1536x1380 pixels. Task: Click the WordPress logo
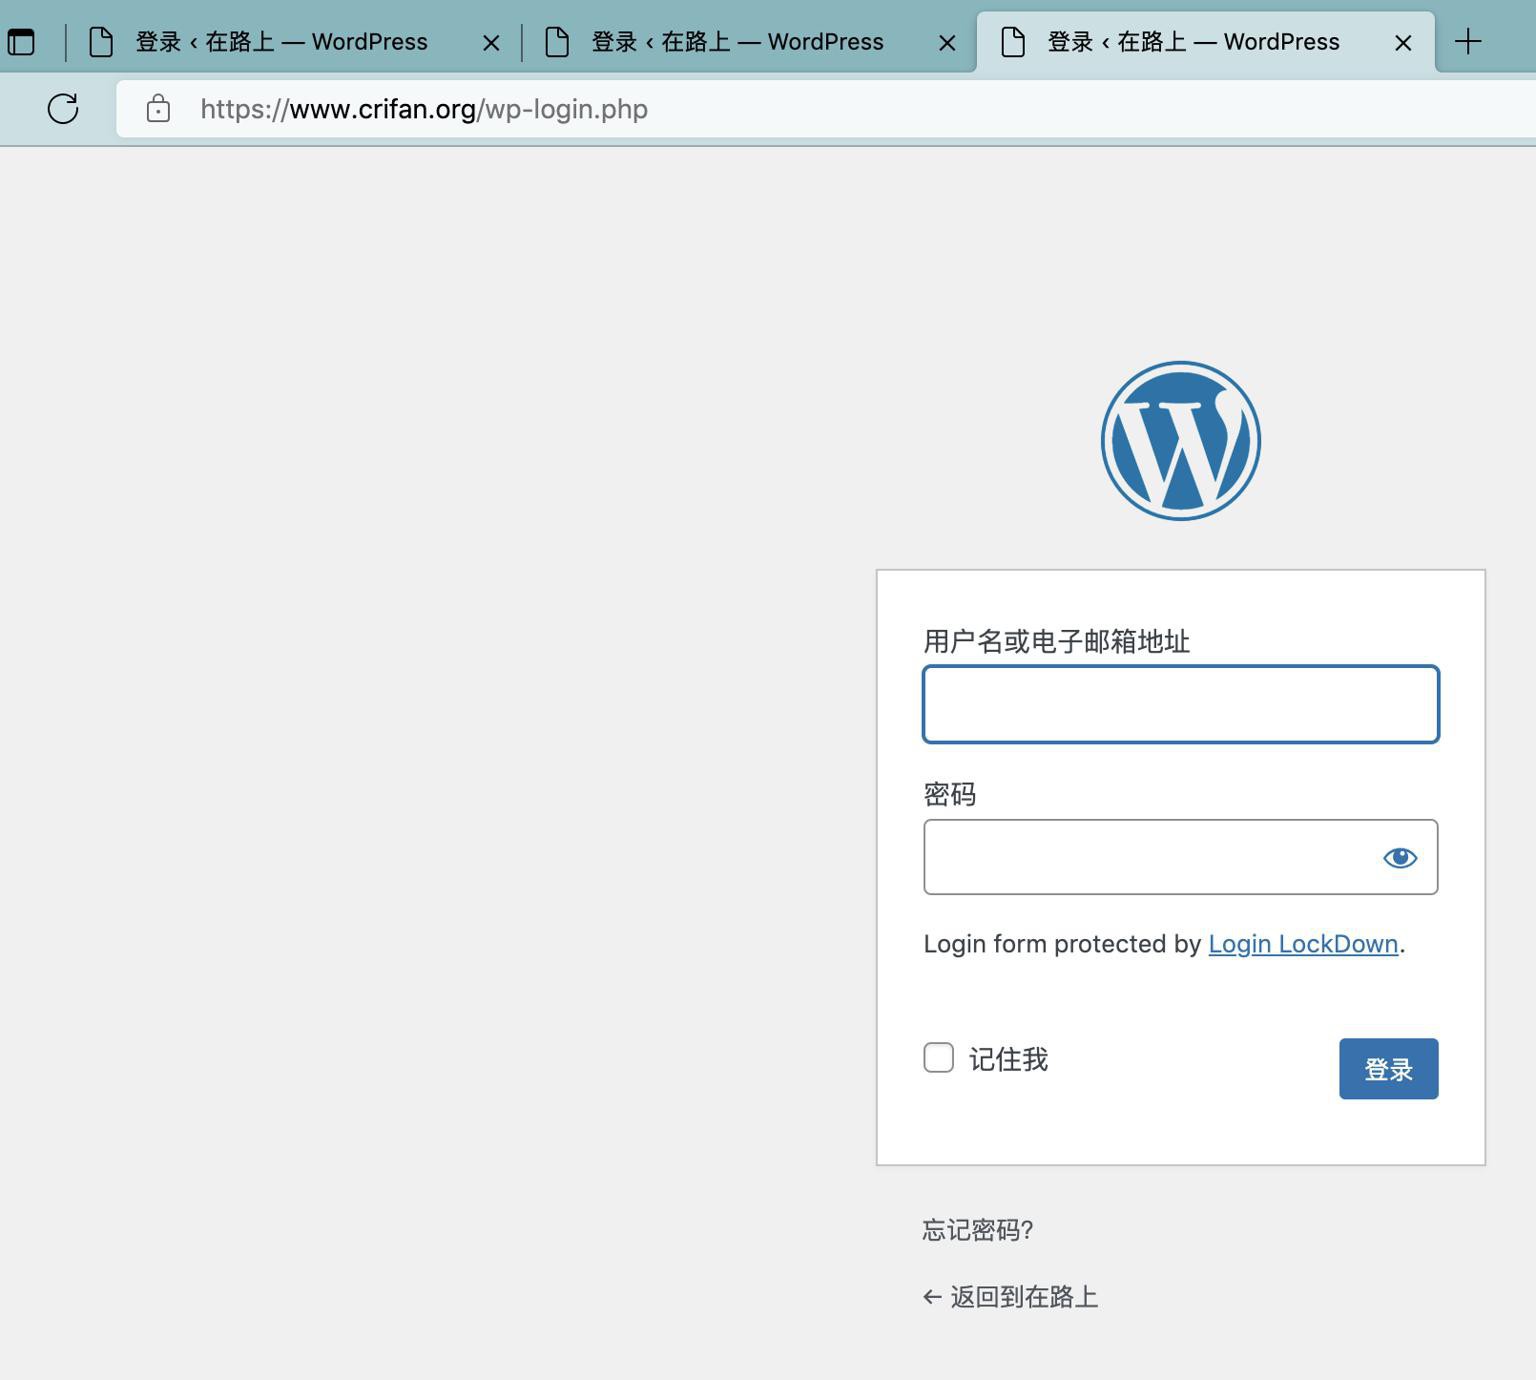1181,441
